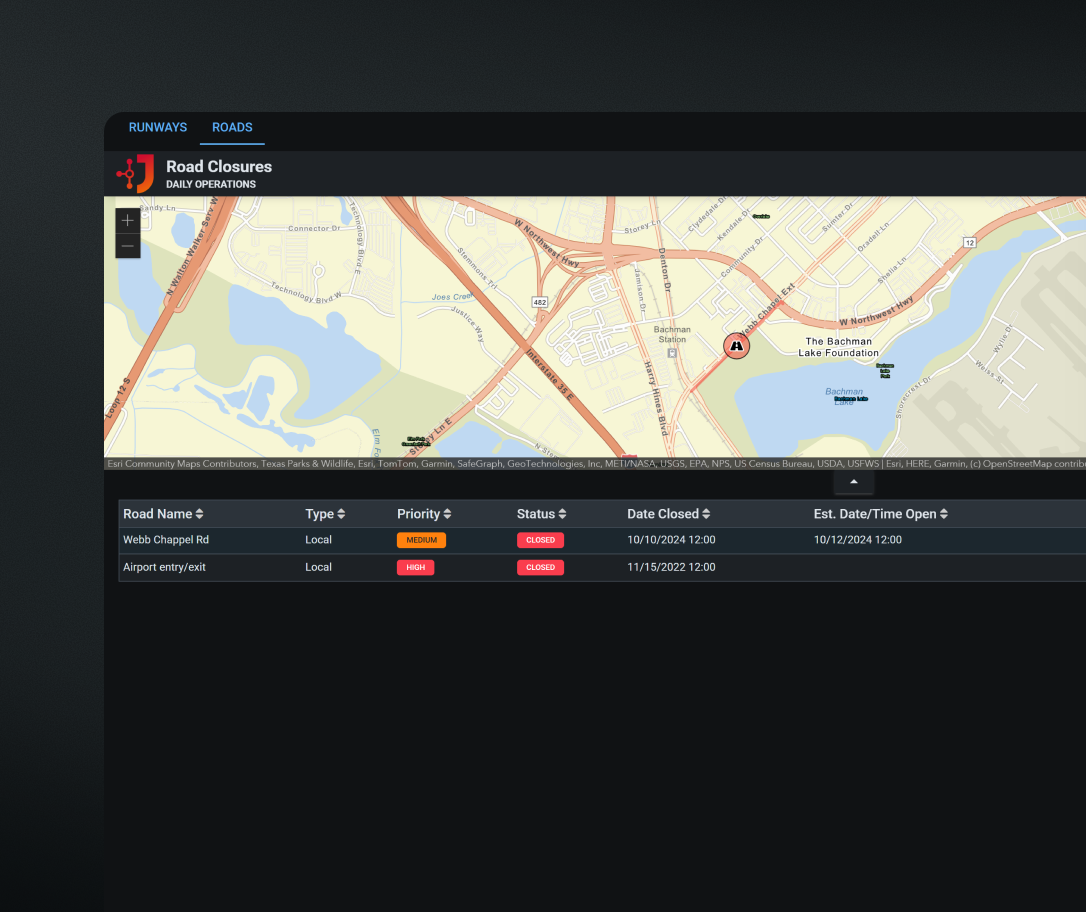This screenshot has width=1086, height=913.
Task: Click CLOSED status for Webb Chappel Rd
Action: pyautogui.click(x=540, y=540)
